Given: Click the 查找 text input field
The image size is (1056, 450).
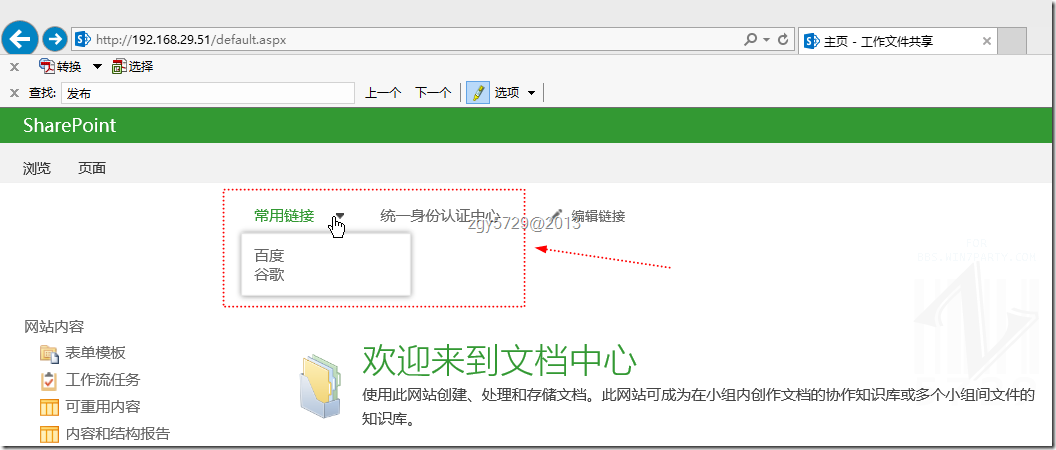Looking at the screenshot, I should (x=207, y=93).
